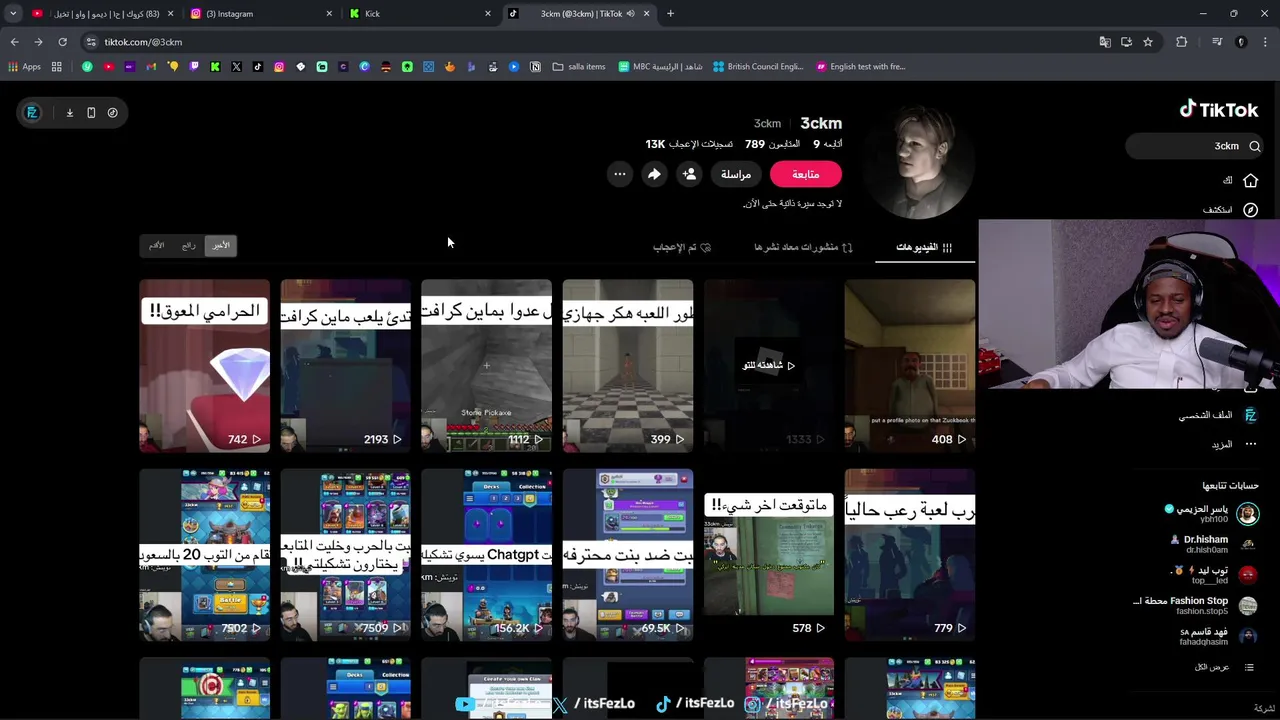Open the media control icon in Chrome toolbar

pyautogui.click(x=1217, y=42)
